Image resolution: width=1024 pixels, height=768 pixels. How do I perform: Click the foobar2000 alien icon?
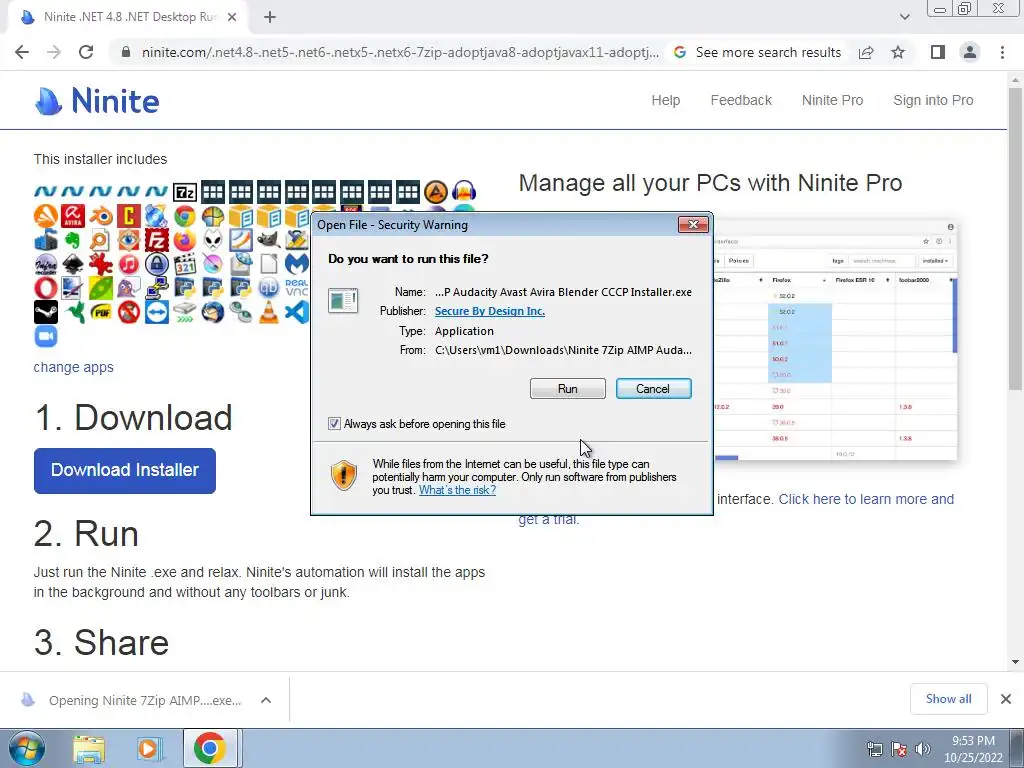pos(213,240)
